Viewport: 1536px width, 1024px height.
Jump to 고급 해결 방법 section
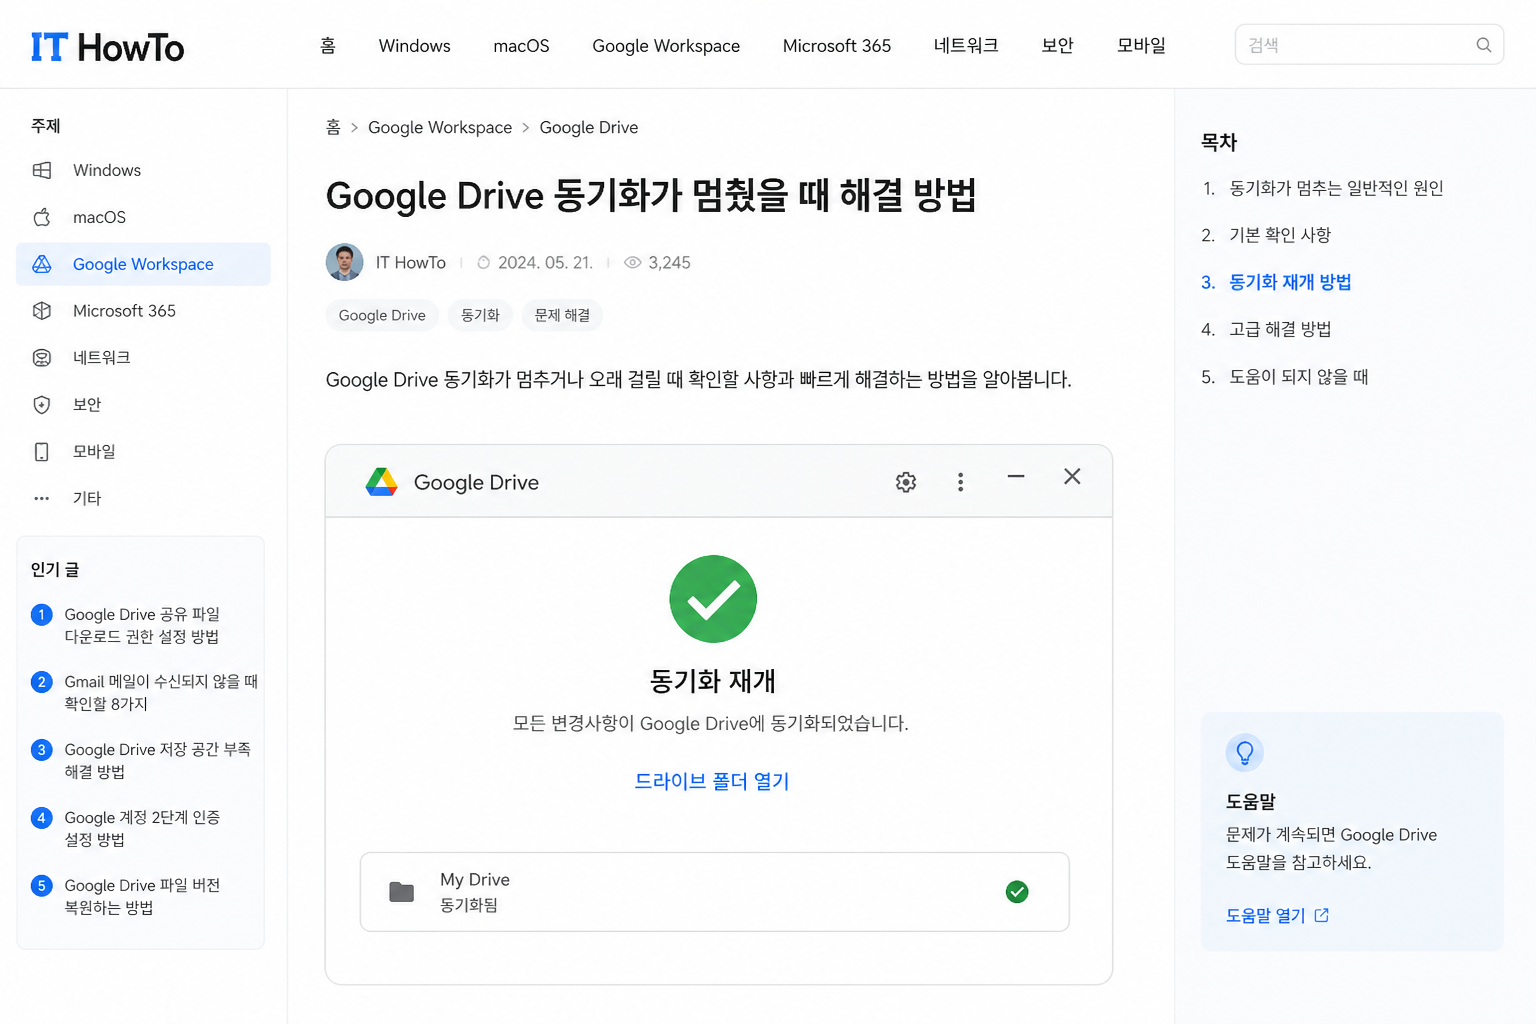(x=1280, y=329)
